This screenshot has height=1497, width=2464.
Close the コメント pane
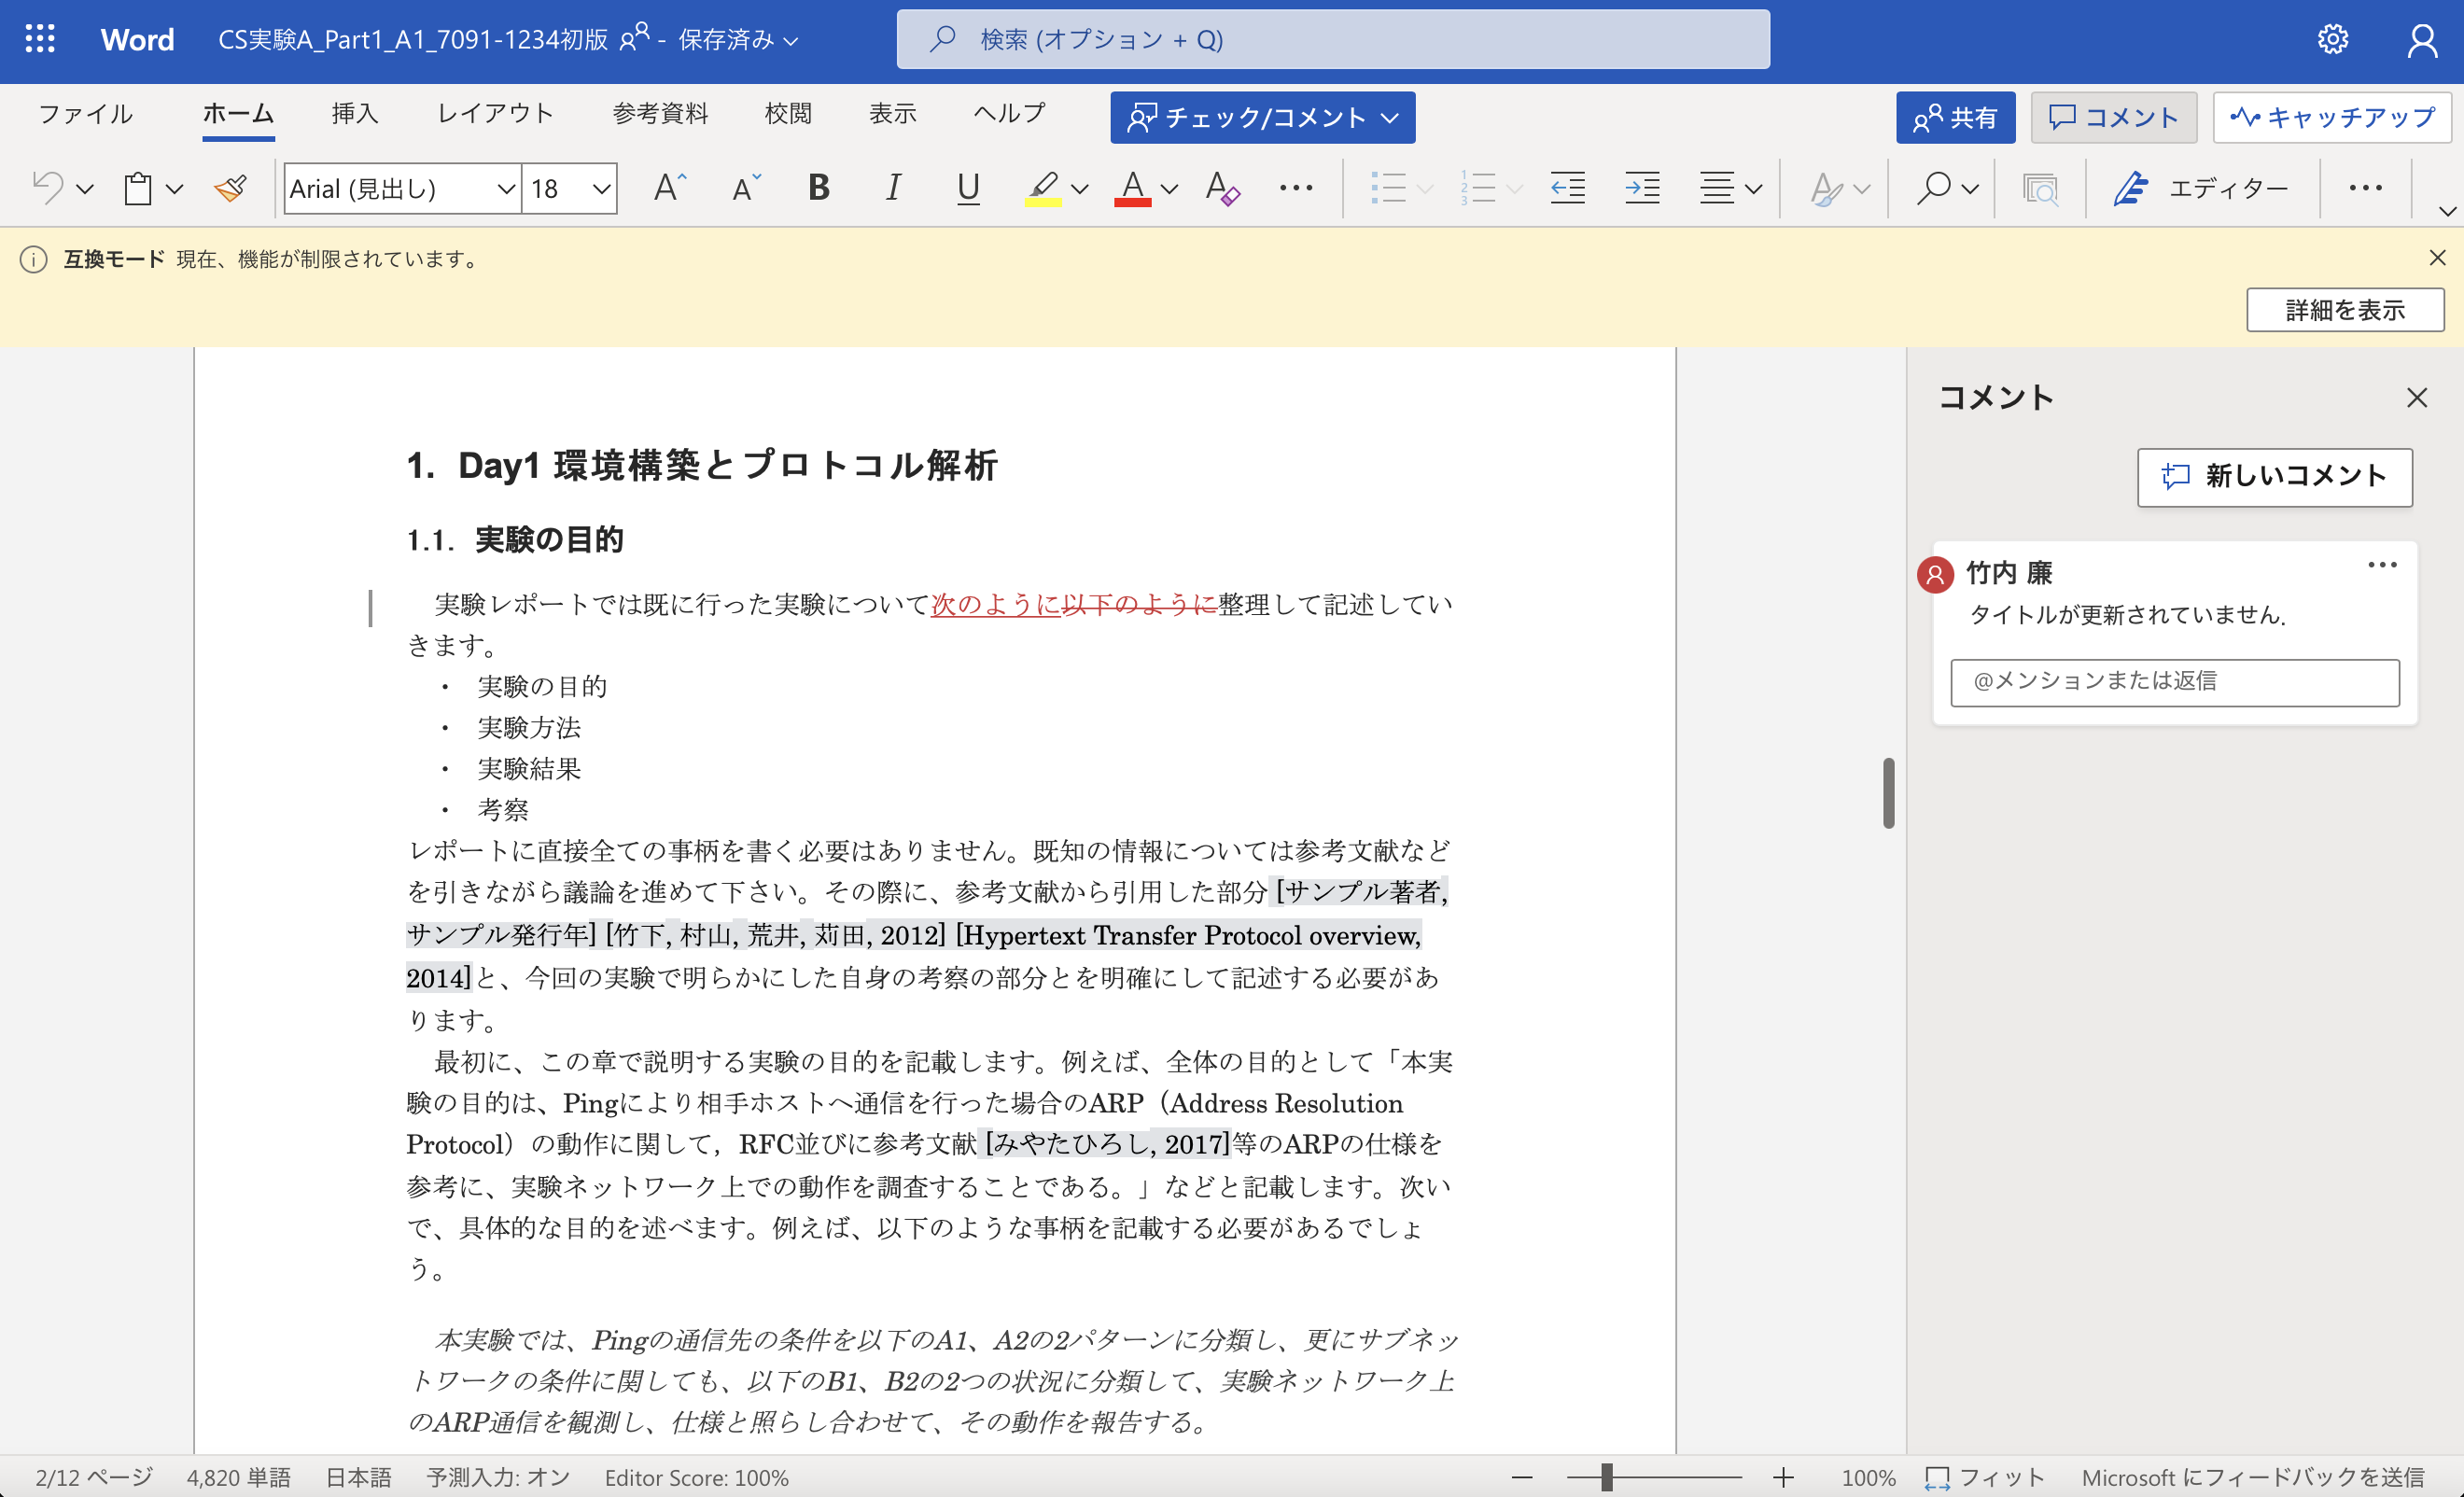coord(2417,398)
